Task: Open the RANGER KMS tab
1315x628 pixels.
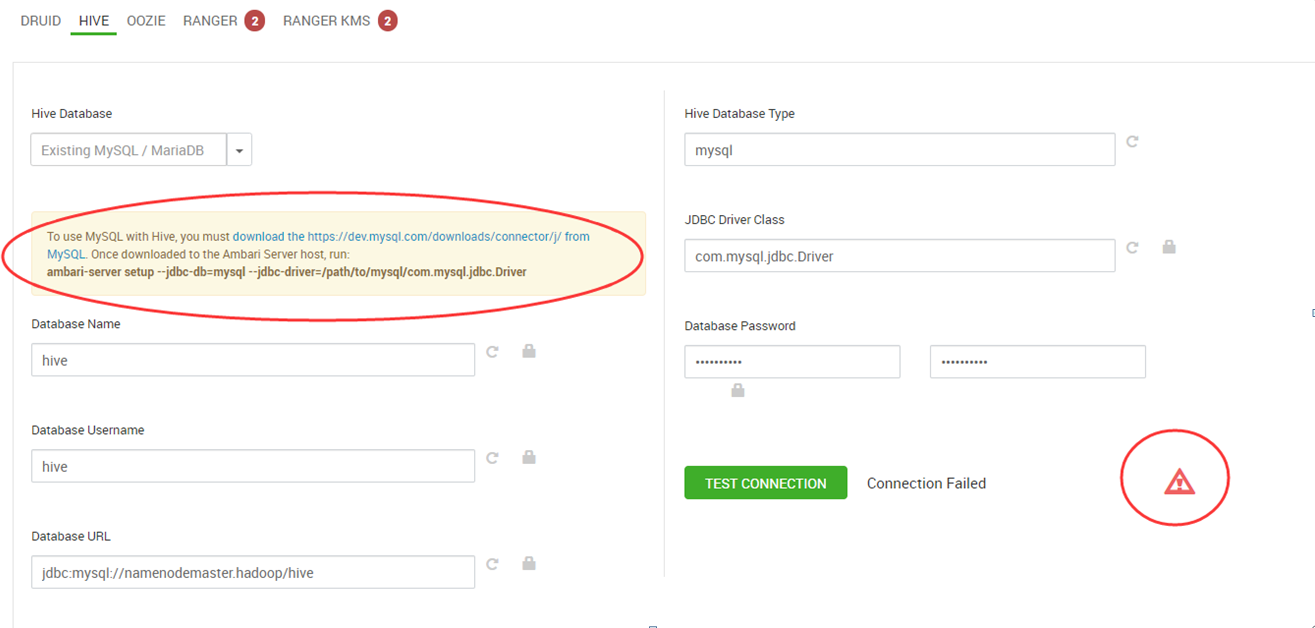Action: tap(327, 21)
